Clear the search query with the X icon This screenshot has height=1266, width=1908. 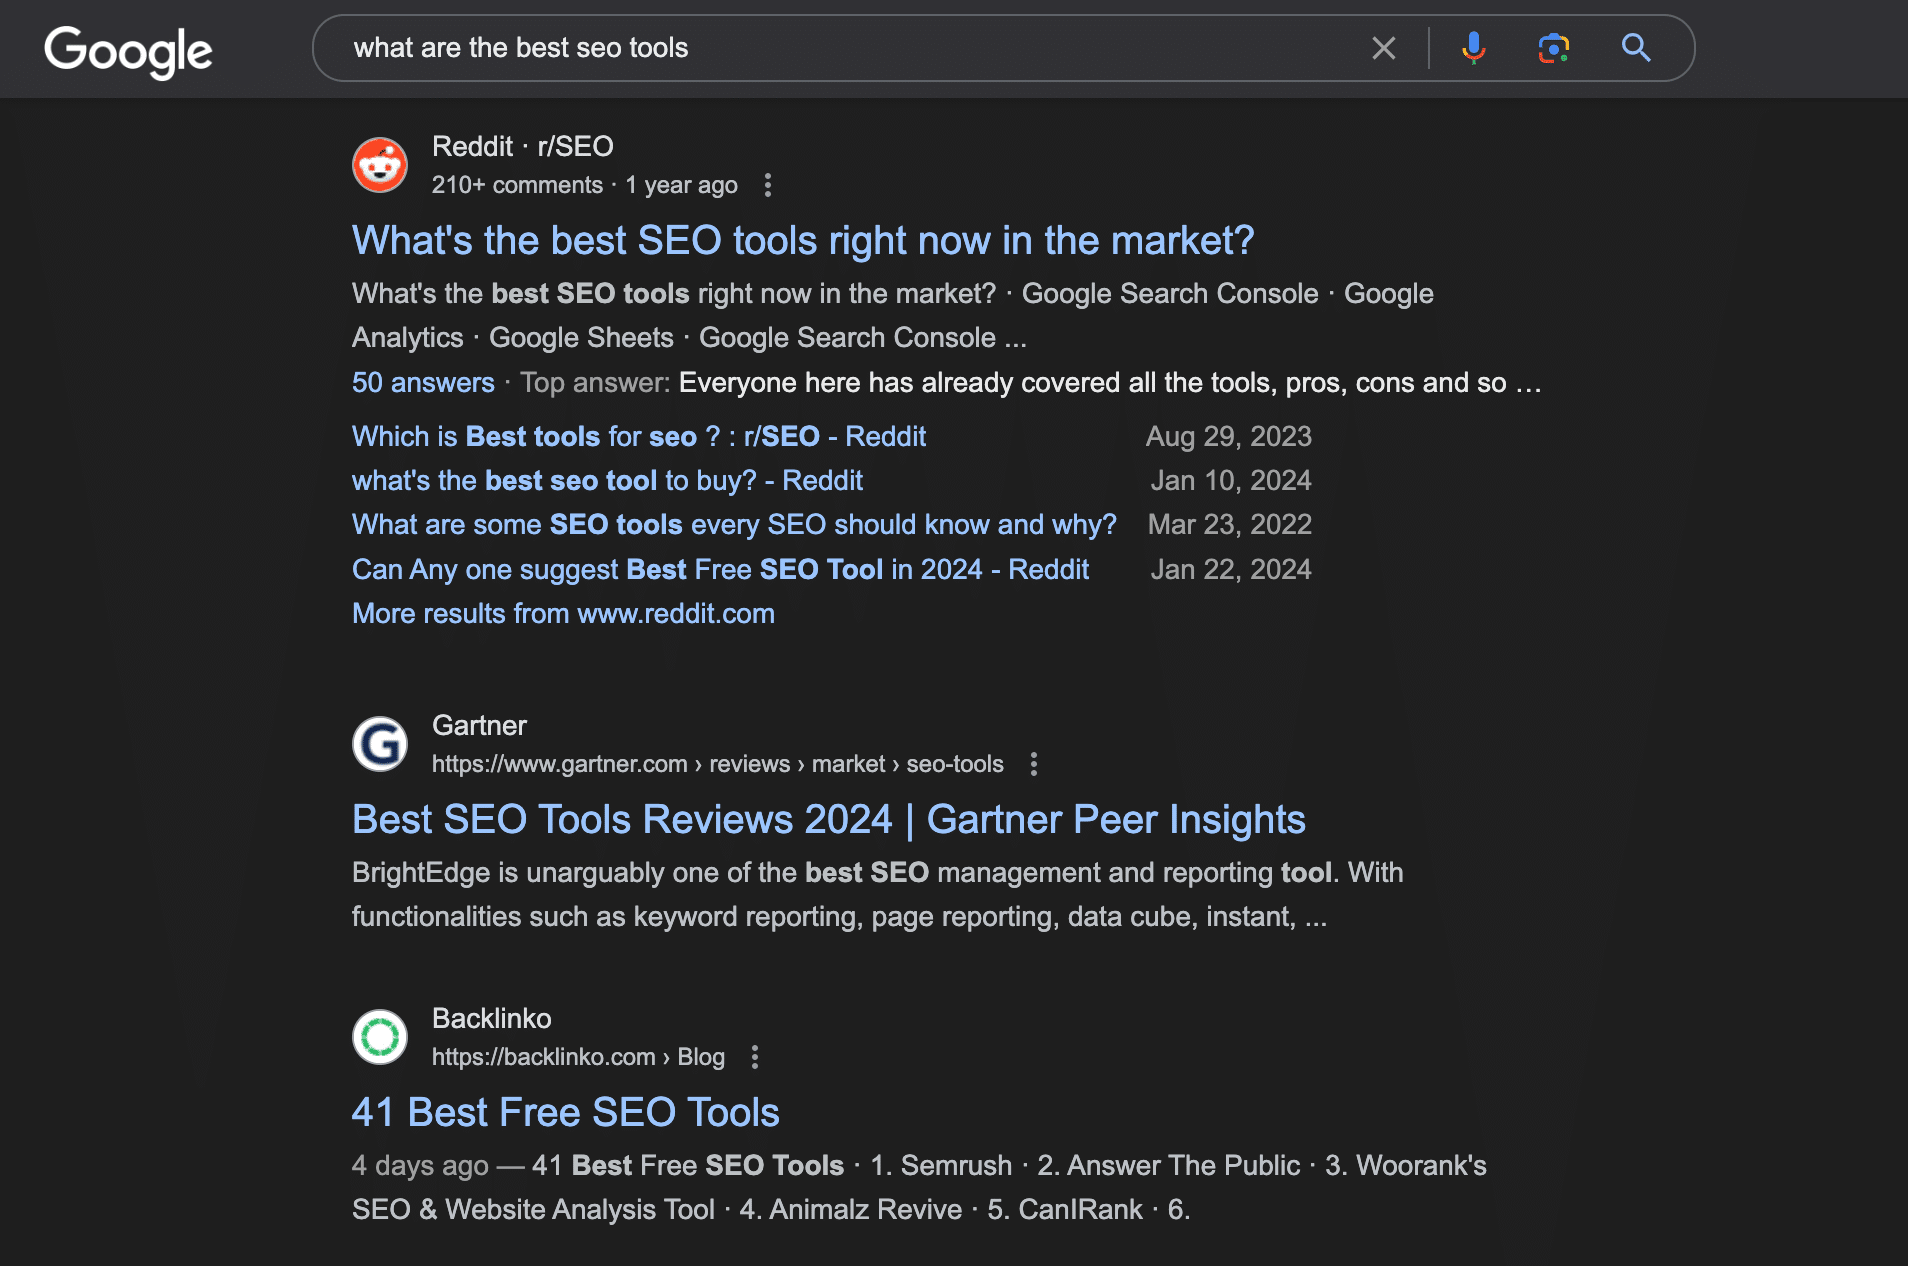(1384, 48)
